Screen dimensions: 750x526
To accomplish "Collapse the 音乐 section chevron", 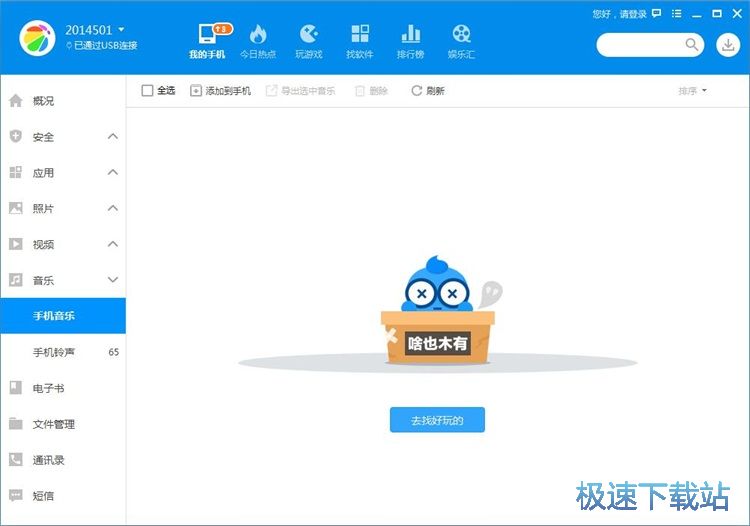I will click(113, 280).
